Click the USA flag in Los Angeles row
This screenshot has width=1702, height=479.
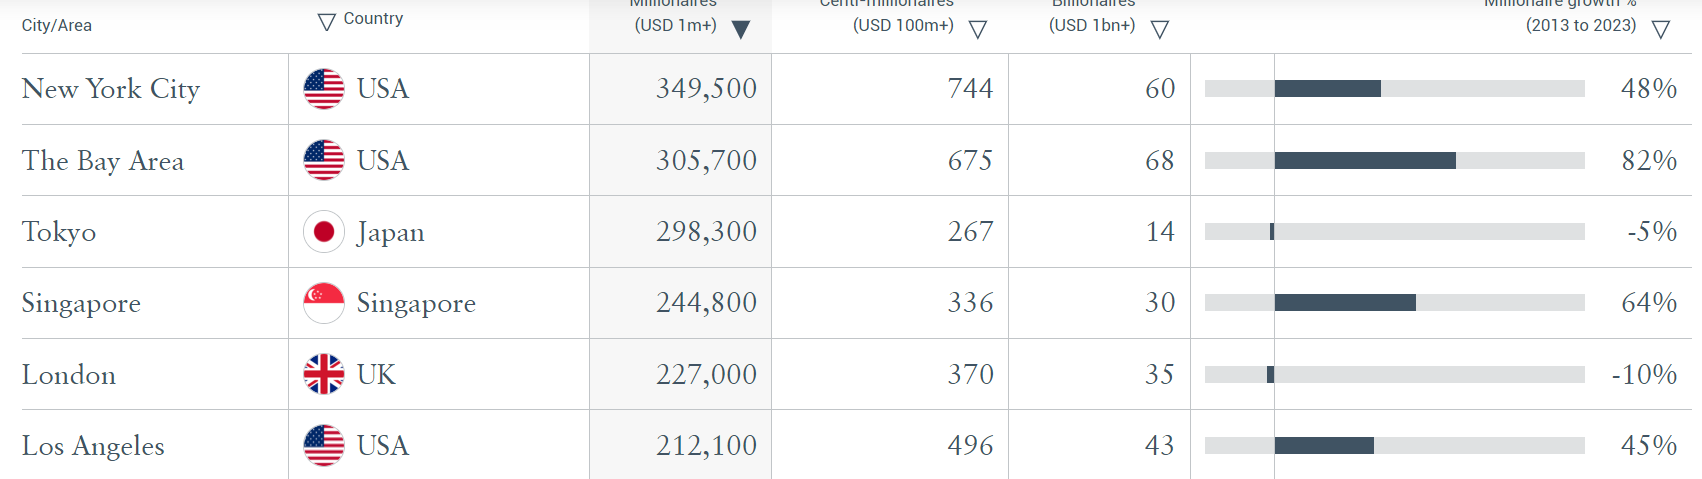pyautogui.click(x=324, y=445)
